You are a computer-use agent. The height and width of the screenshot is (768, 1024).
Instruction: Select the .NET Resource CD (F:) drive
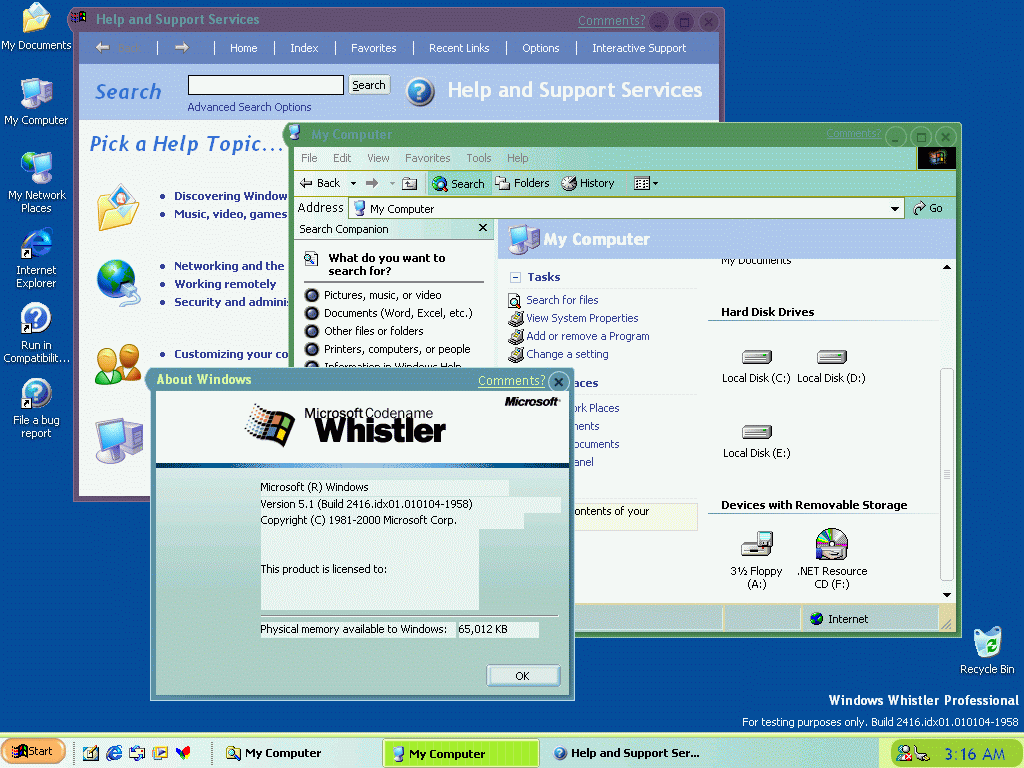832,560
